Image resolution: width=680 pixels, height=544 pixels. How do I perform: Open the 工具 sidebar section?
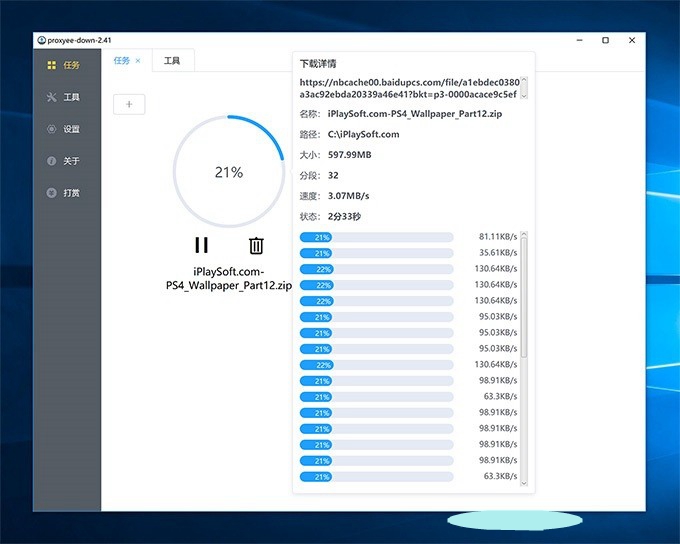pyautogui.click(x=63, y=97)
